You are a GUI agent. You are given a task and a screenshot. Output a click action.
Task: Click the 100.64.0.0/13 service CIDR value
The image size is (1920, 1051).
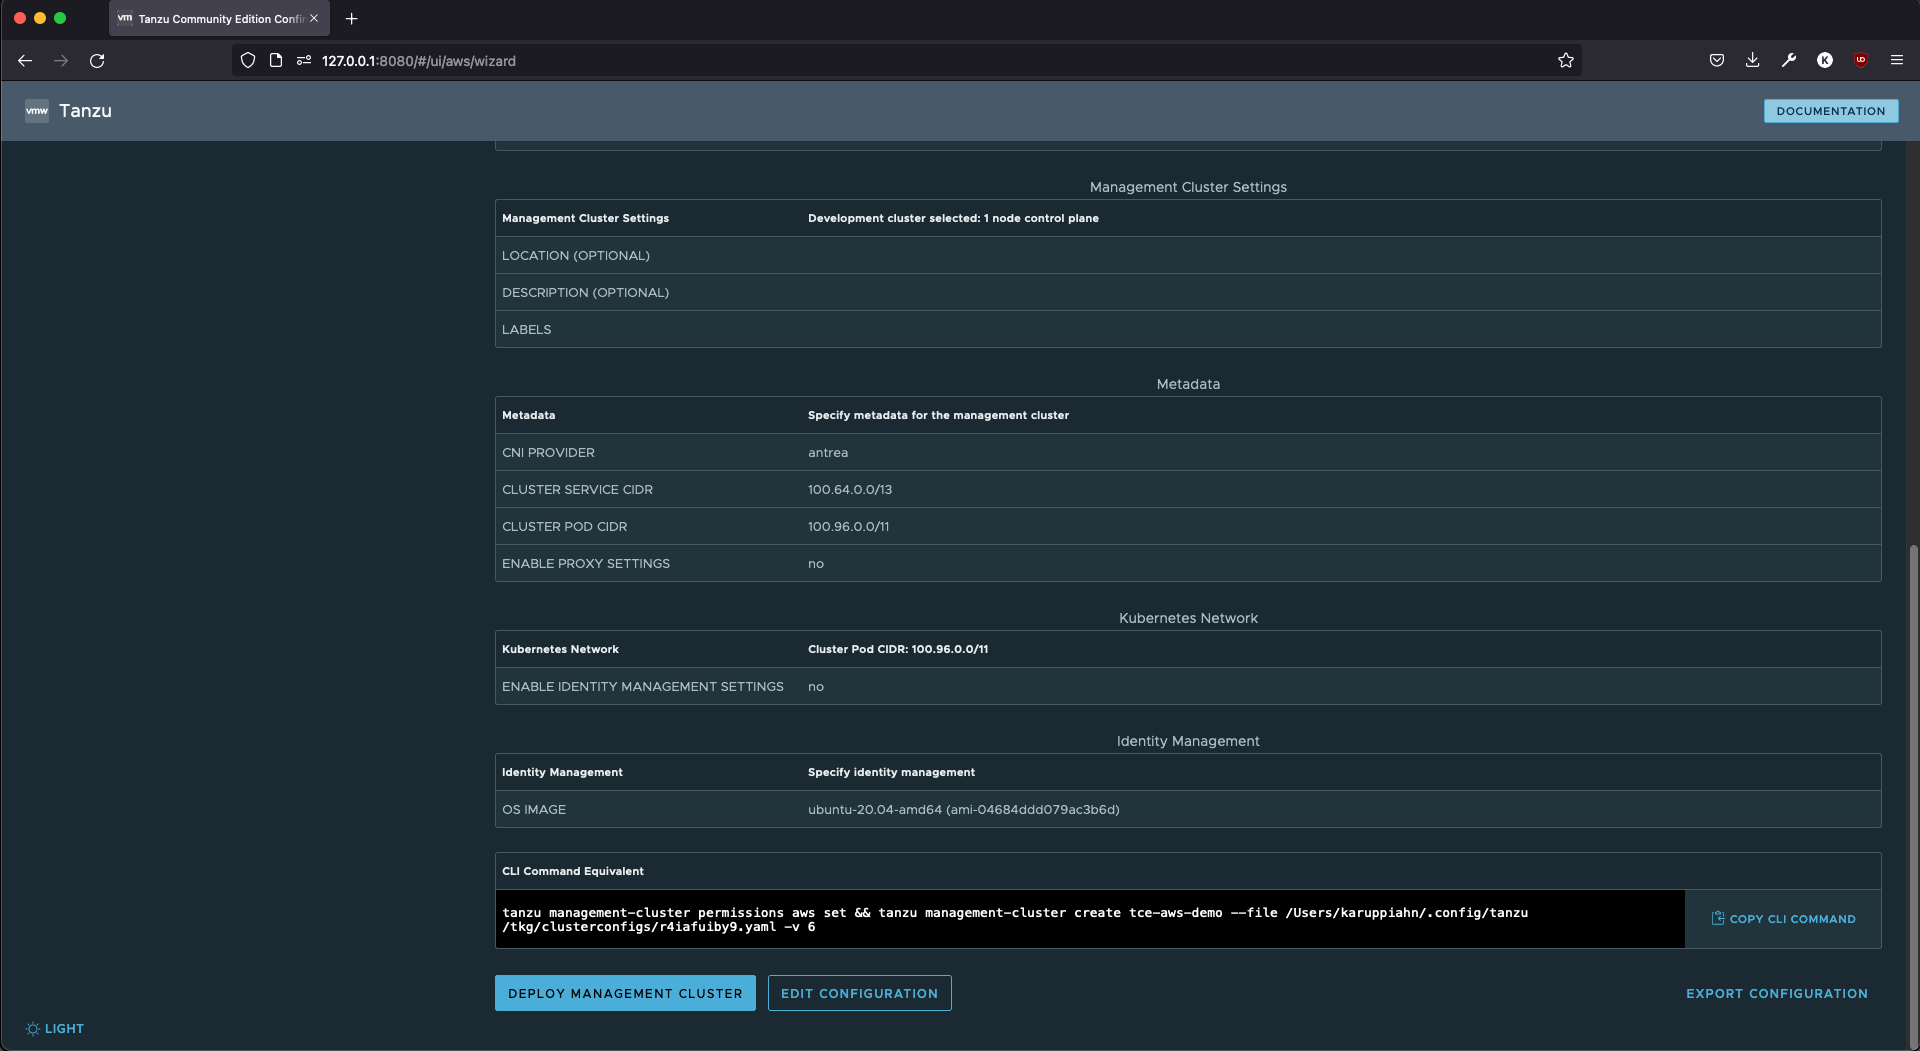click(850, 490)
